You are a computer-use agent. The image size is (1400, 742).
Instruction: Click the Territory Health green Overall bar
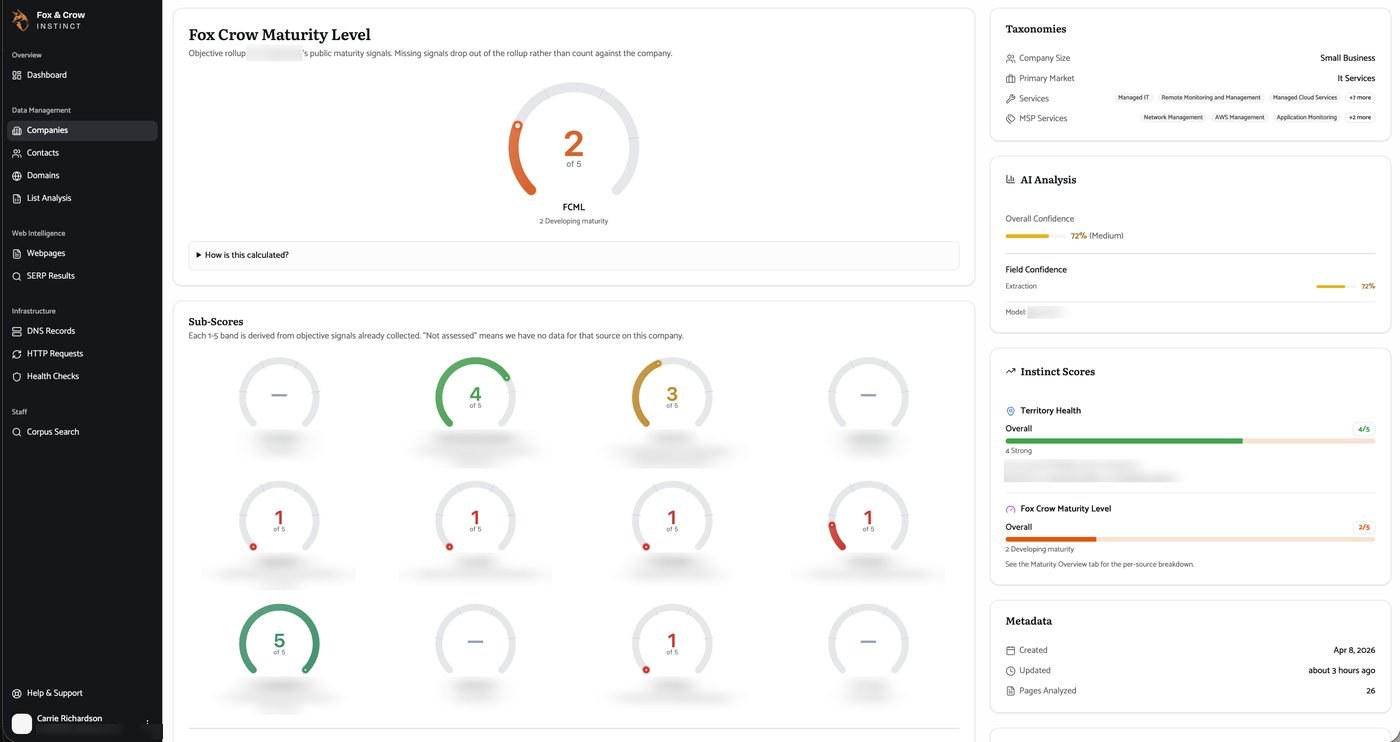pos(1190,440)
